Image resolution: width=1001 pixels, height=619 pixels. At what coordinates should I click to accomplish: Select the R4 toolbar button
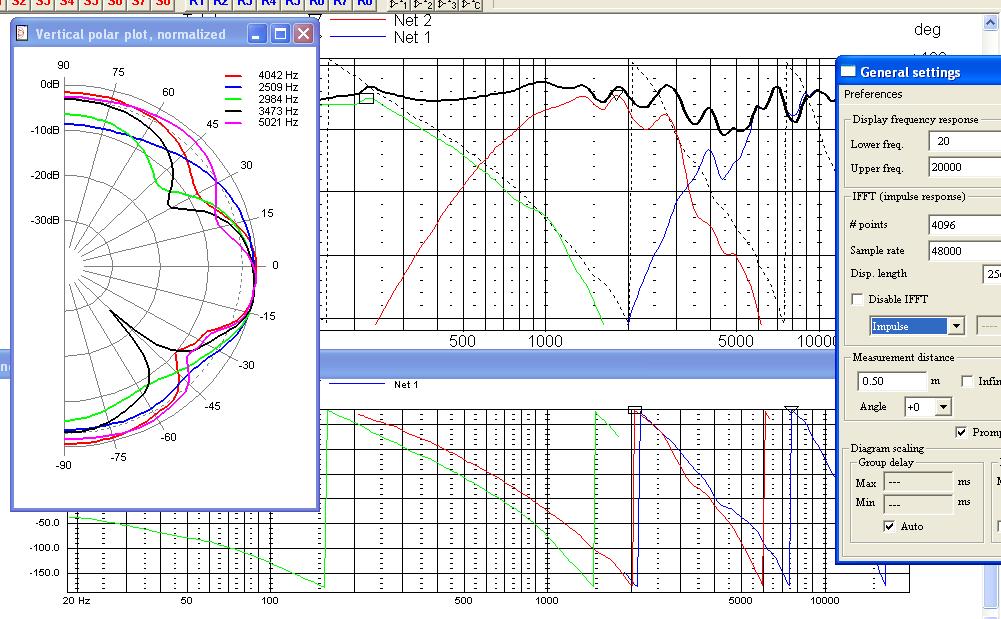[269, 3]
